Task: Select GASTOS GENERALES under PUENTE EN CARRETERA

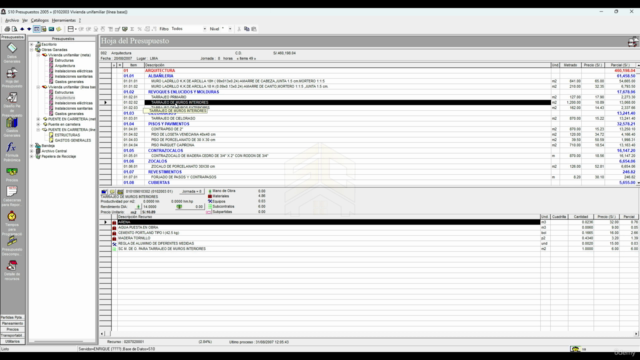Action: point(73,140)
